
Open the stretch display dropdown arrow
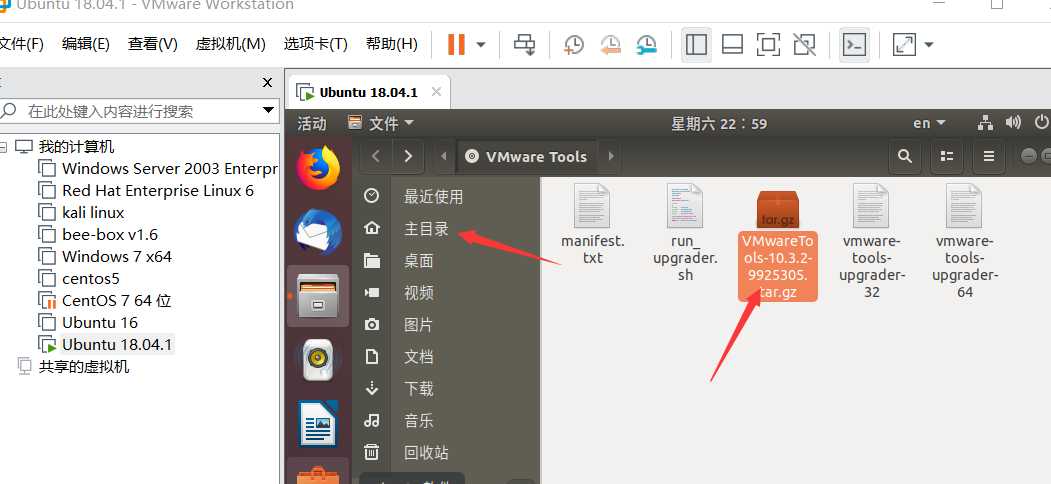pyautogui.click(x=928, y=45)
